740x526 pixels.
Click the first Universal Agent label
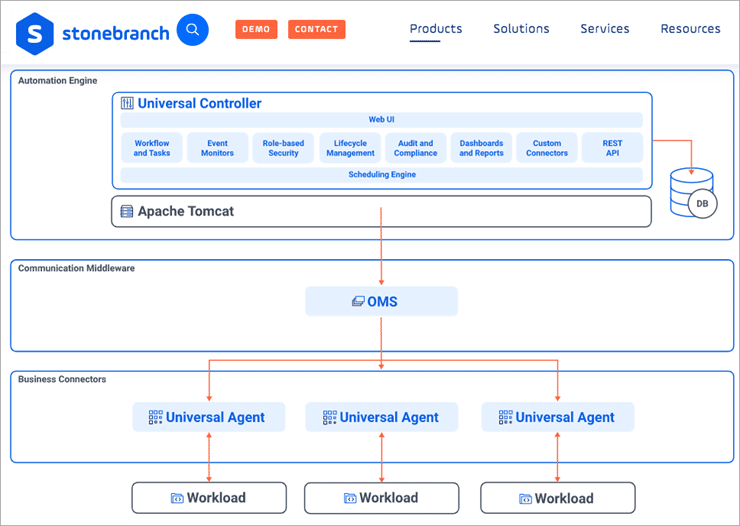click(x=215, y=417)
